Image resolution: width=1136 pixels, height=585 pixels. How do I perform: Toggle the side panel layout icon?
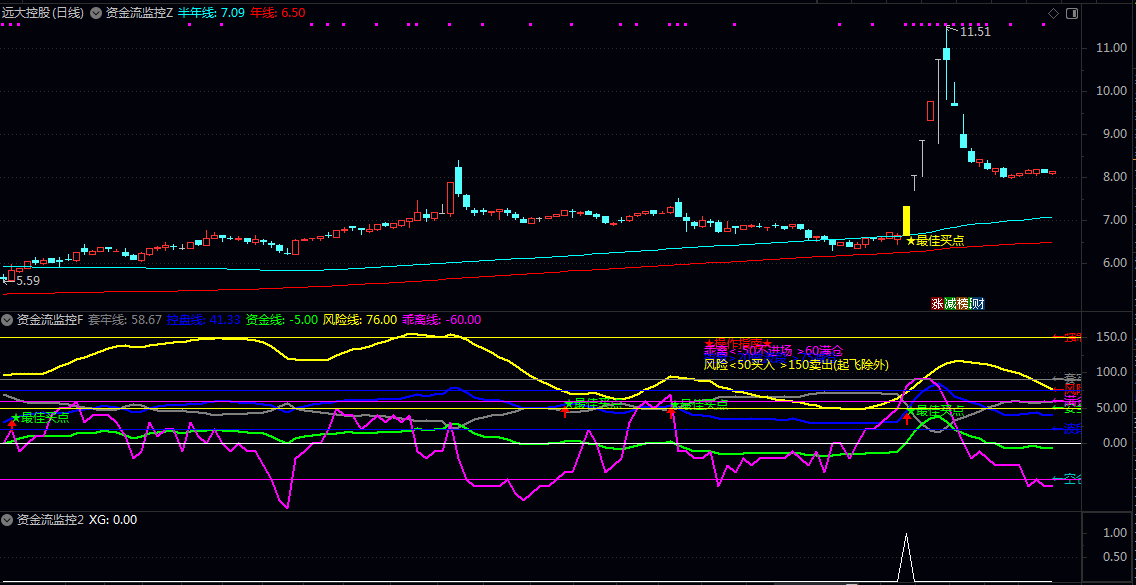1072,13
